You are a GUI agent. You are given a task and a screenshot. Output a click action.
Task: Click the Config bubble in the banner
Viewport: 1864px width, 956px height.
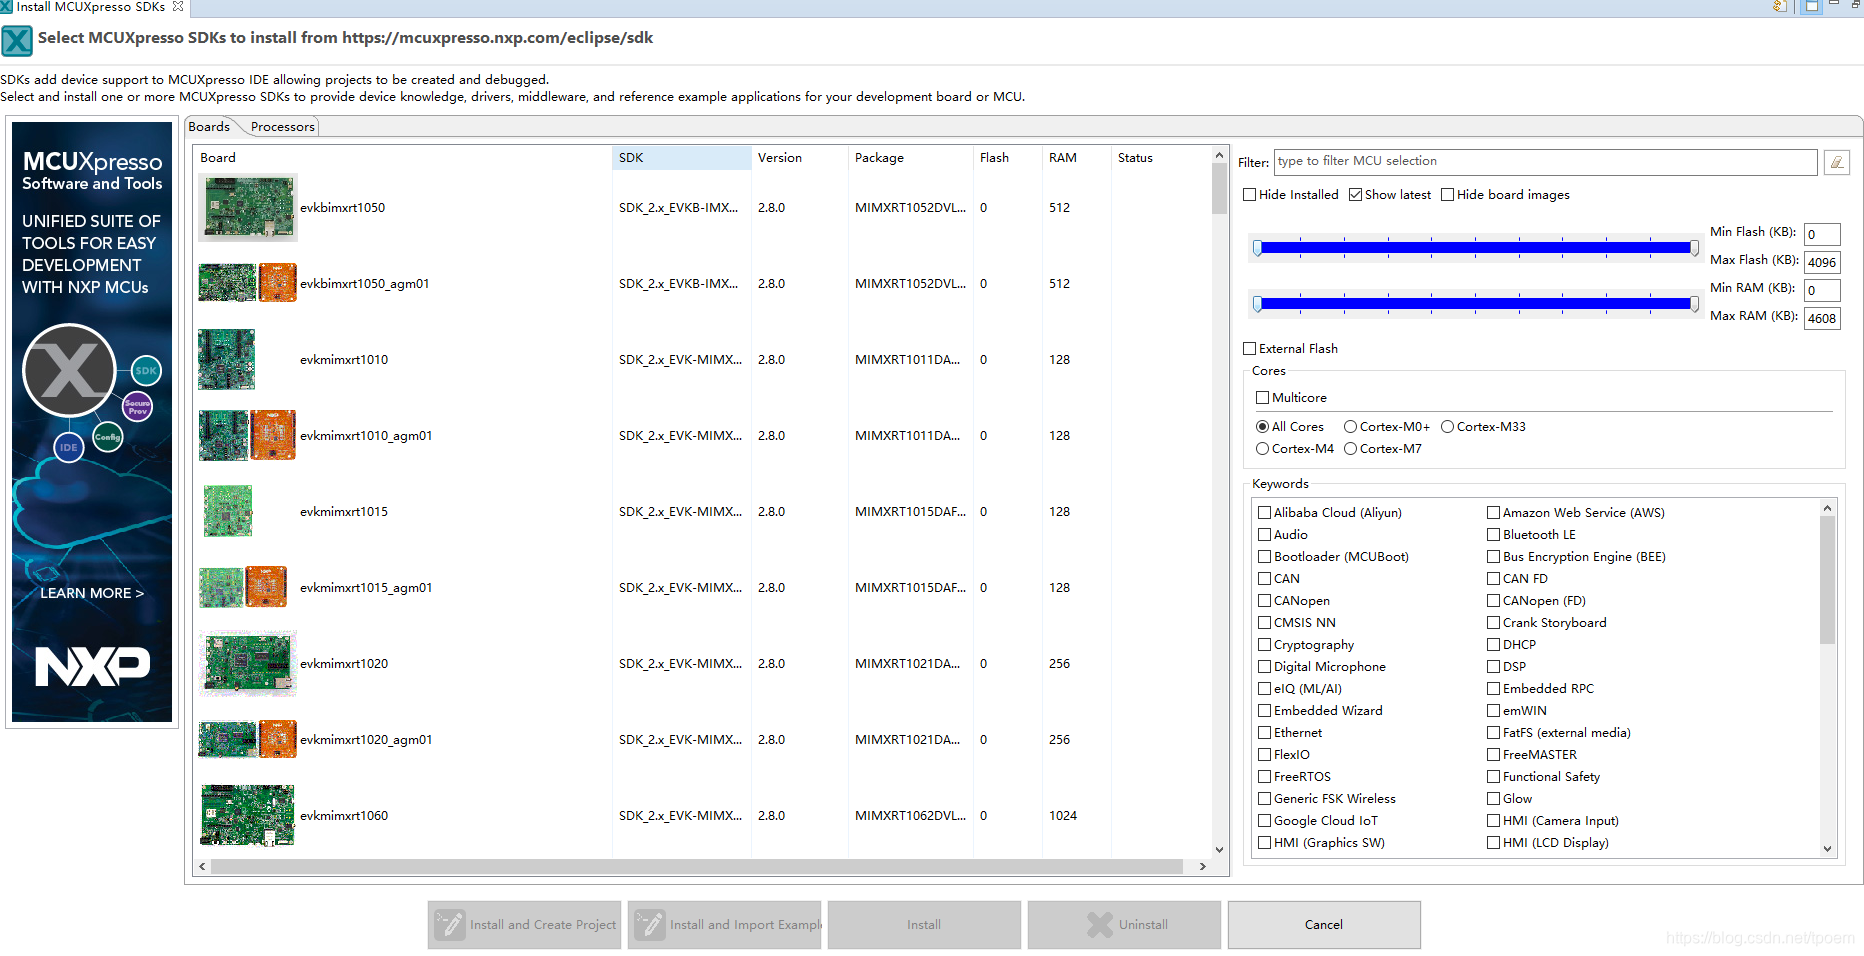pos(108,436)
